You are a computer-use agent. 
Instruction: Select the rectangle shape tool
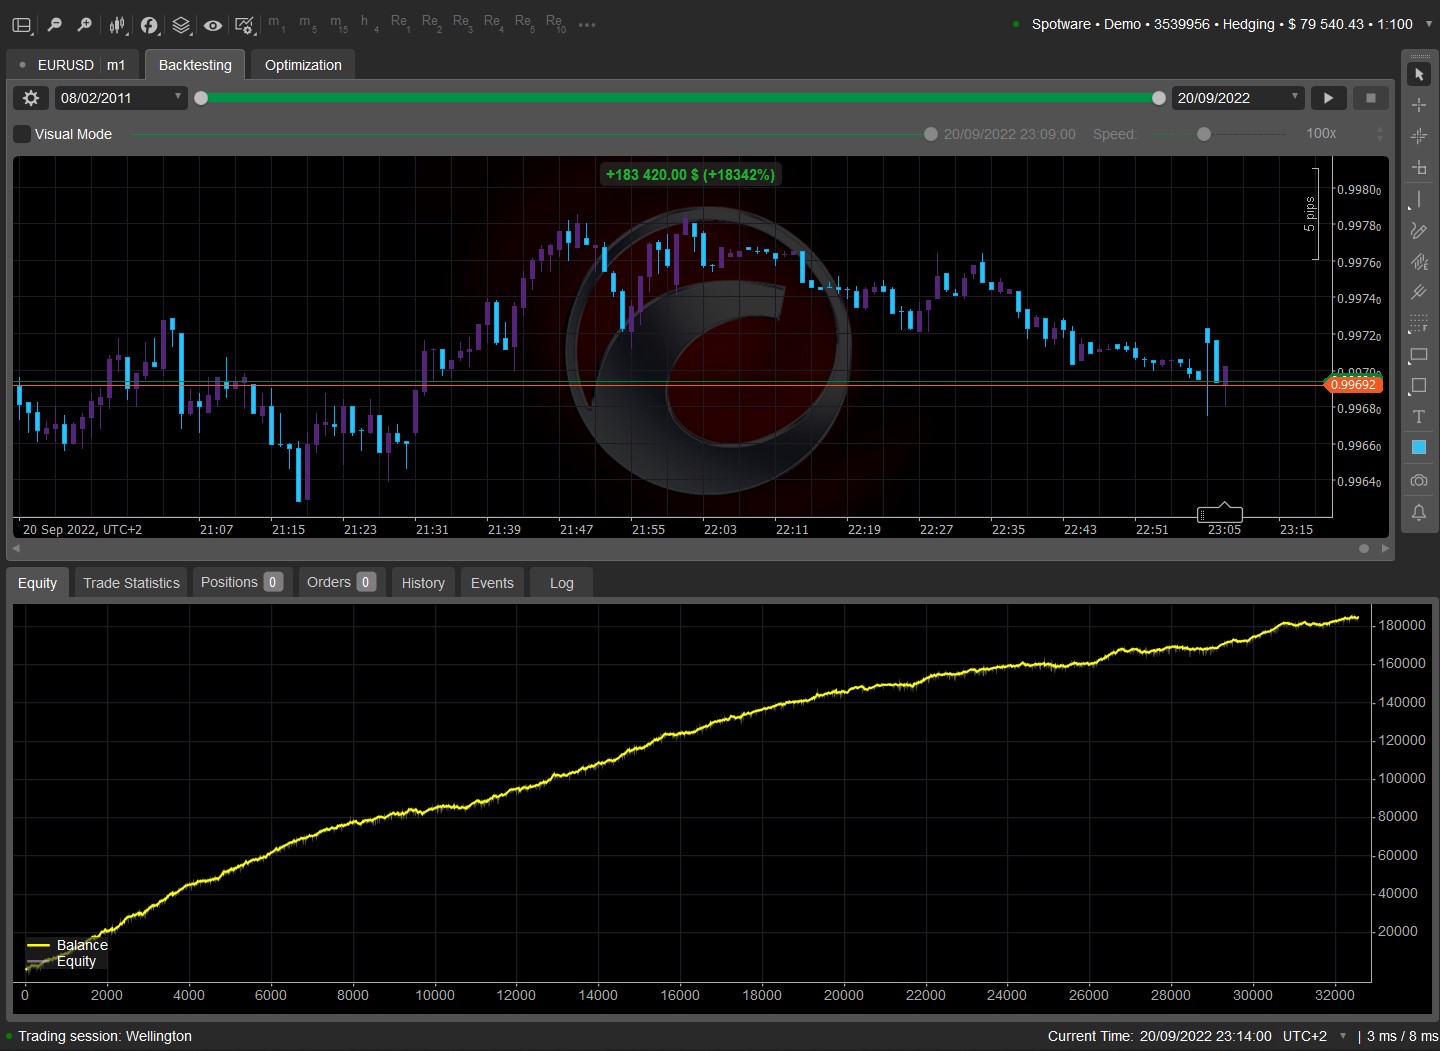pyautogui.click(x=1419, y=355)
